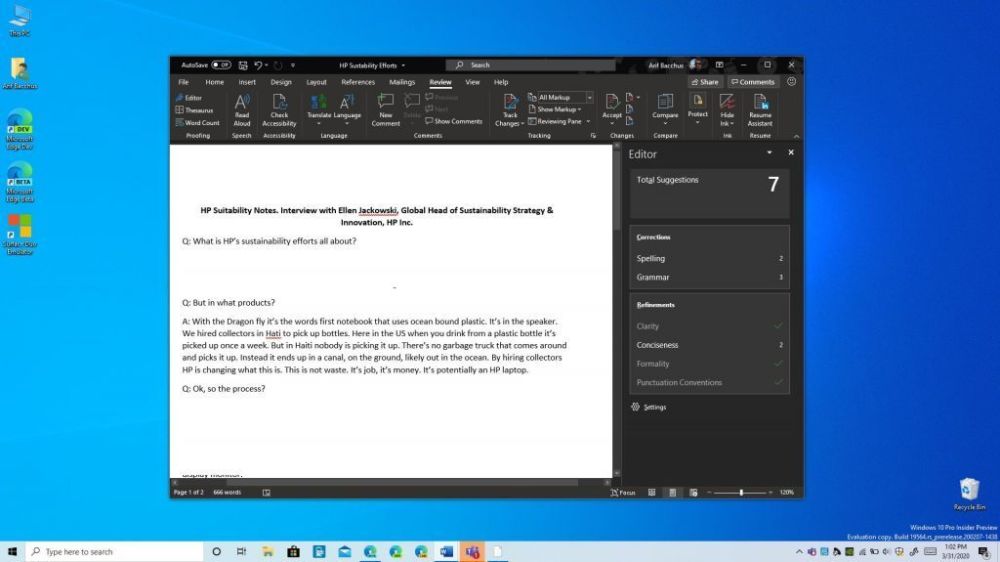1000x562 pixels.
Task: Click the Save icon in title bar
Action: click(x=243, y=65)
